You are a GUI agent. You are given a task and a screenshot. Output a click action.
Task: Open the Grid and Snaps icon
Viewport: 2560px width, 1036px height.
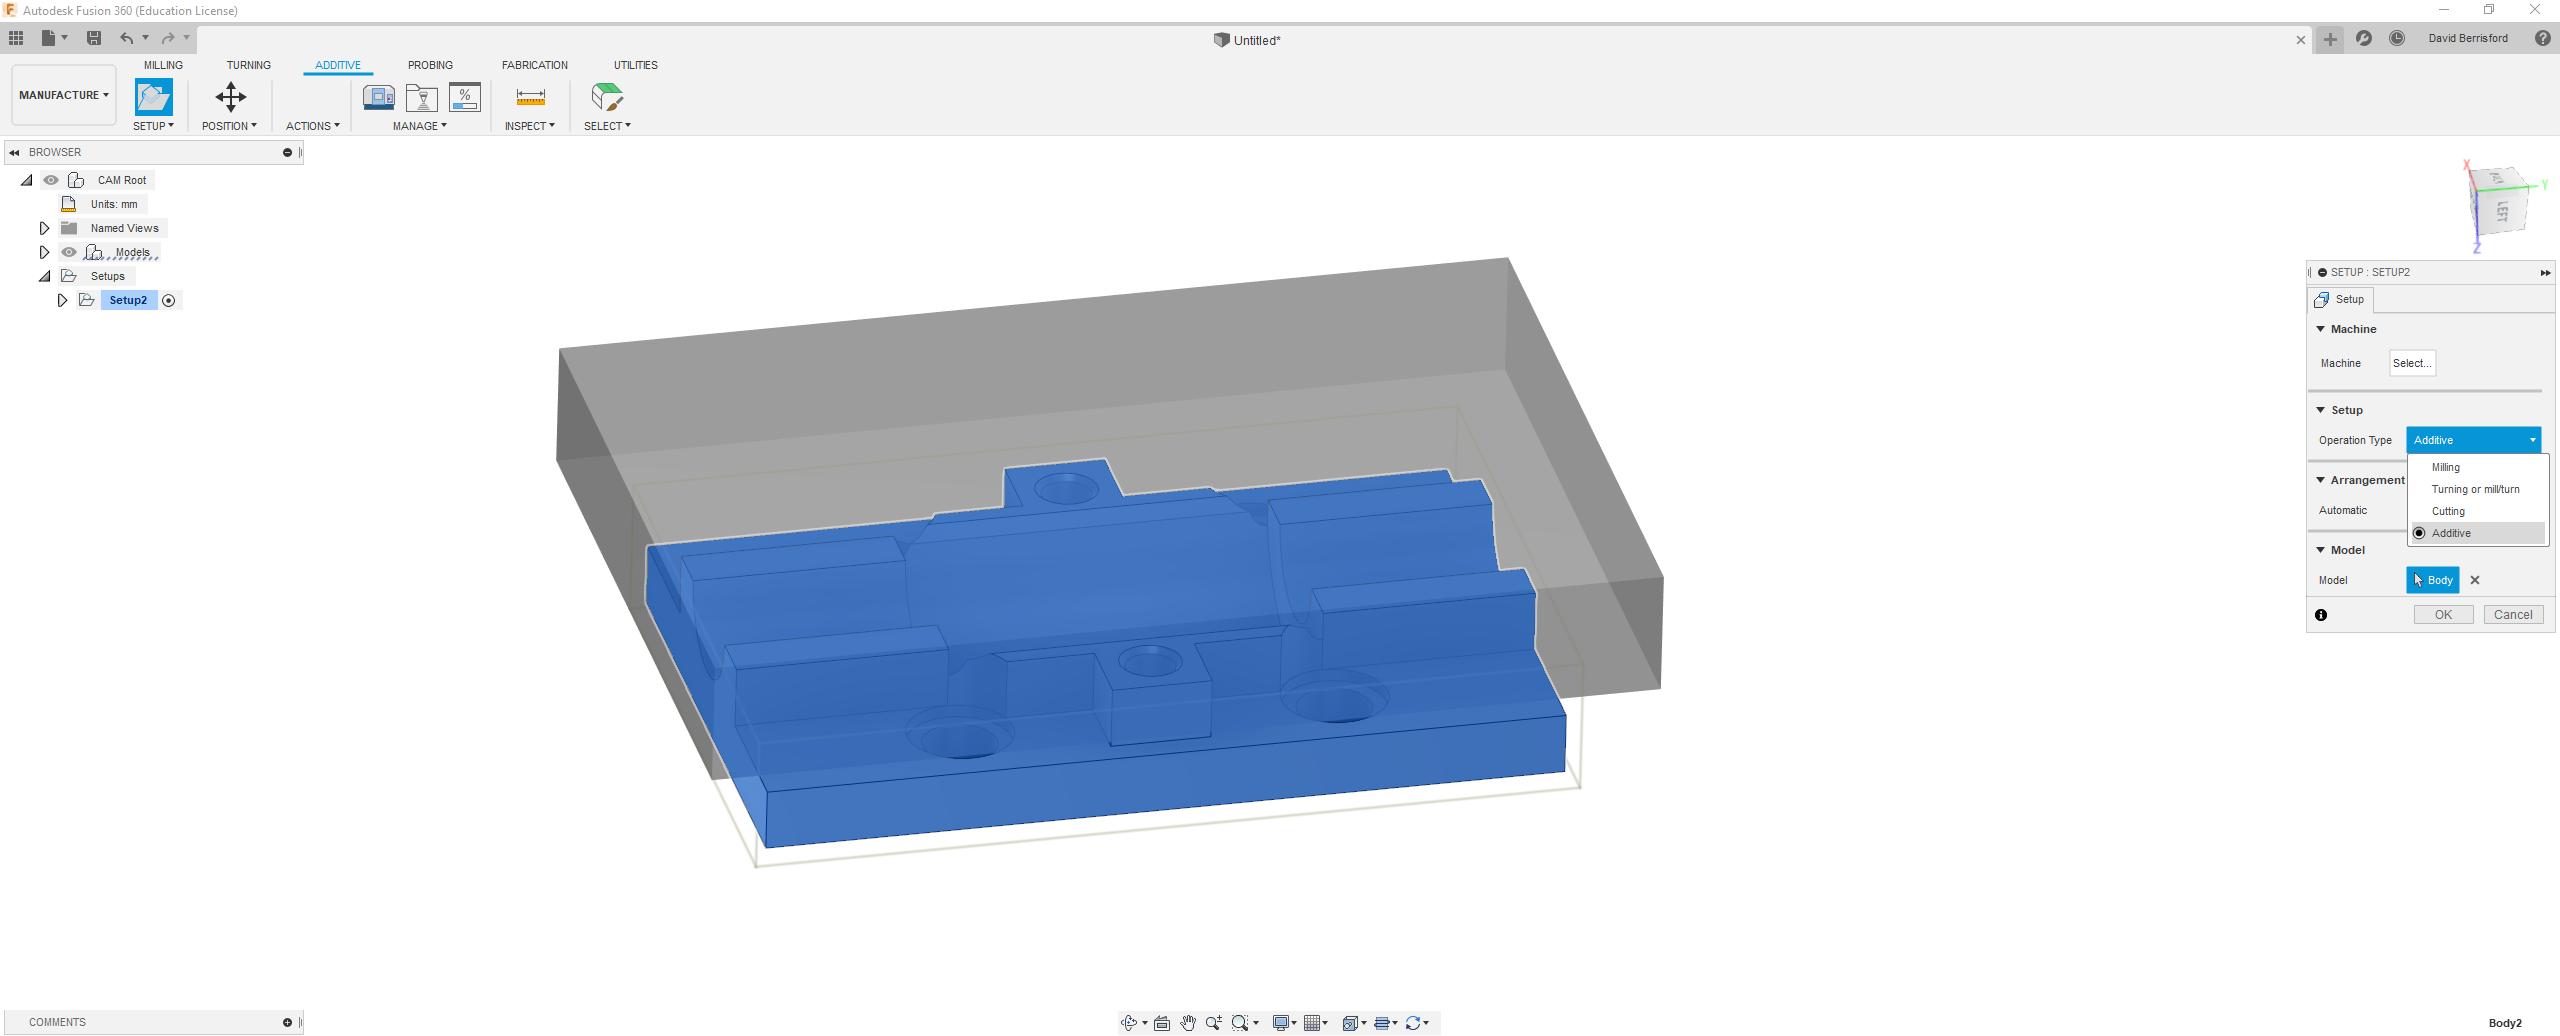(1312, 1023)
